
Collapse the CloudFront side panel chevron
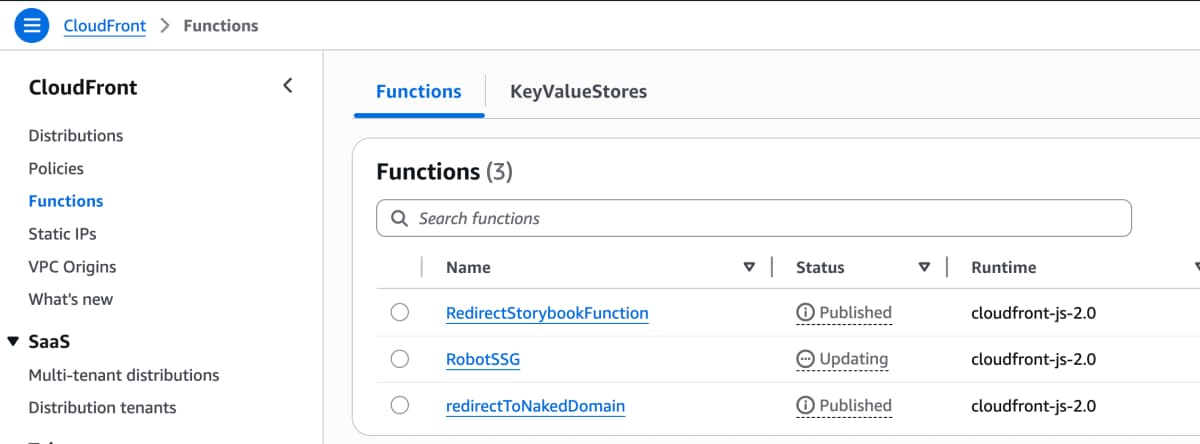tap(288, 86)
